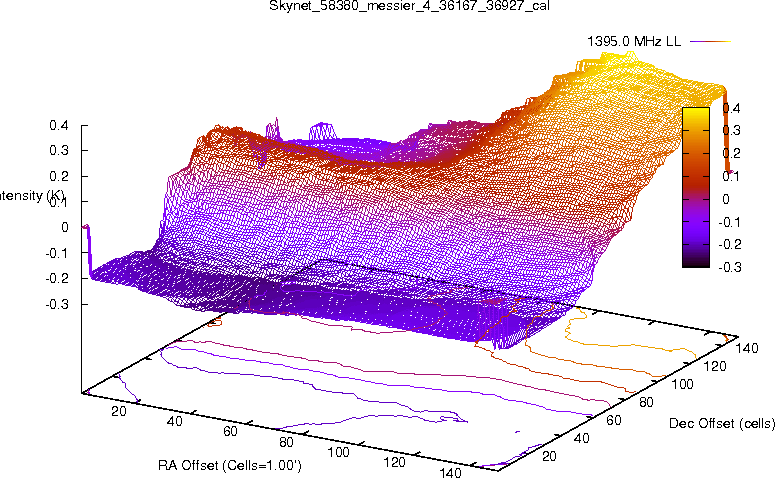This screenshot has width=775, height=478.
Task: Click the 0.4 tick on the intensity axis
Action: [59, 126]
